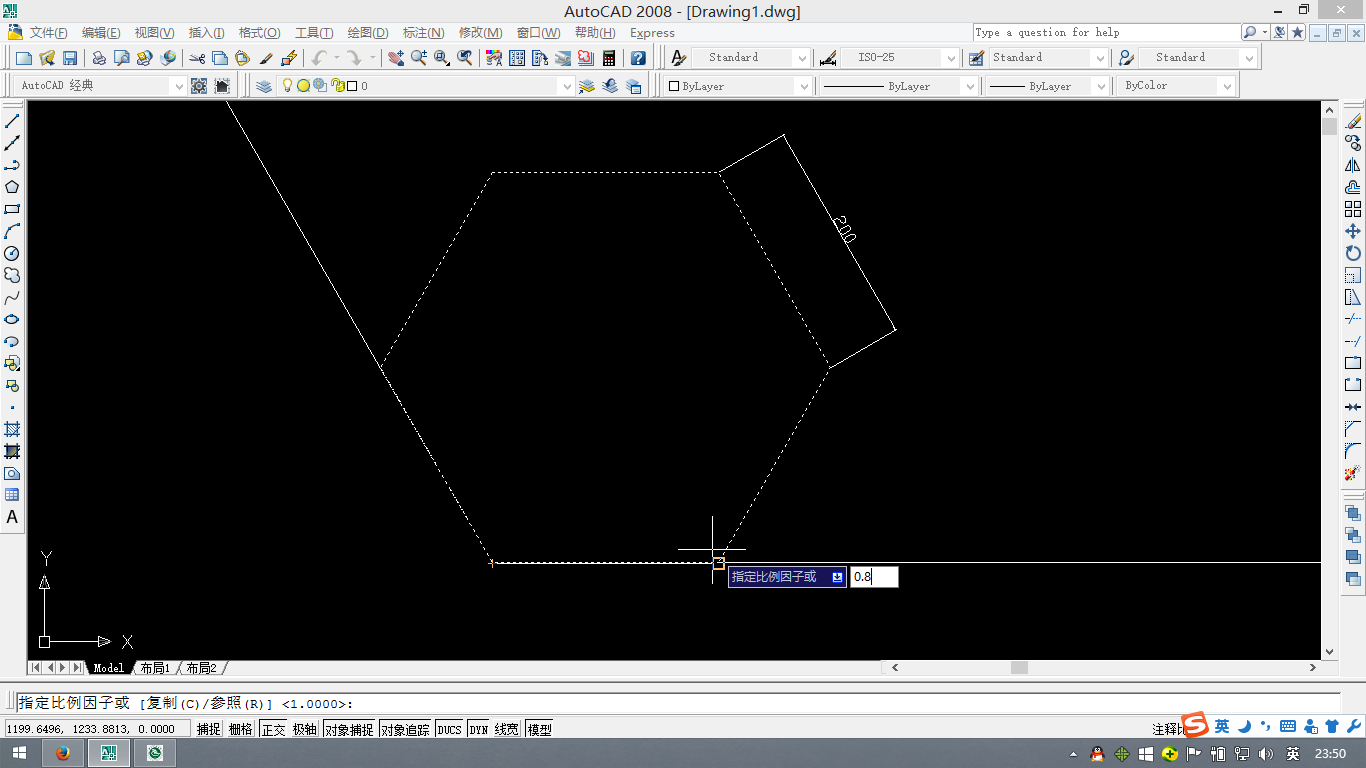Click the help question search field
Image resolution: width=1366 pixels, height=768 pixels.
pos(1106,32)
